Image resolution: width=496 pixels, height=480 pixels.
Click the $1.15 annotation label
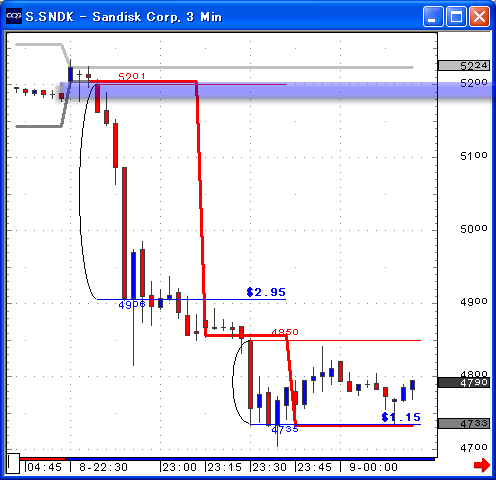tap(401, 417)
